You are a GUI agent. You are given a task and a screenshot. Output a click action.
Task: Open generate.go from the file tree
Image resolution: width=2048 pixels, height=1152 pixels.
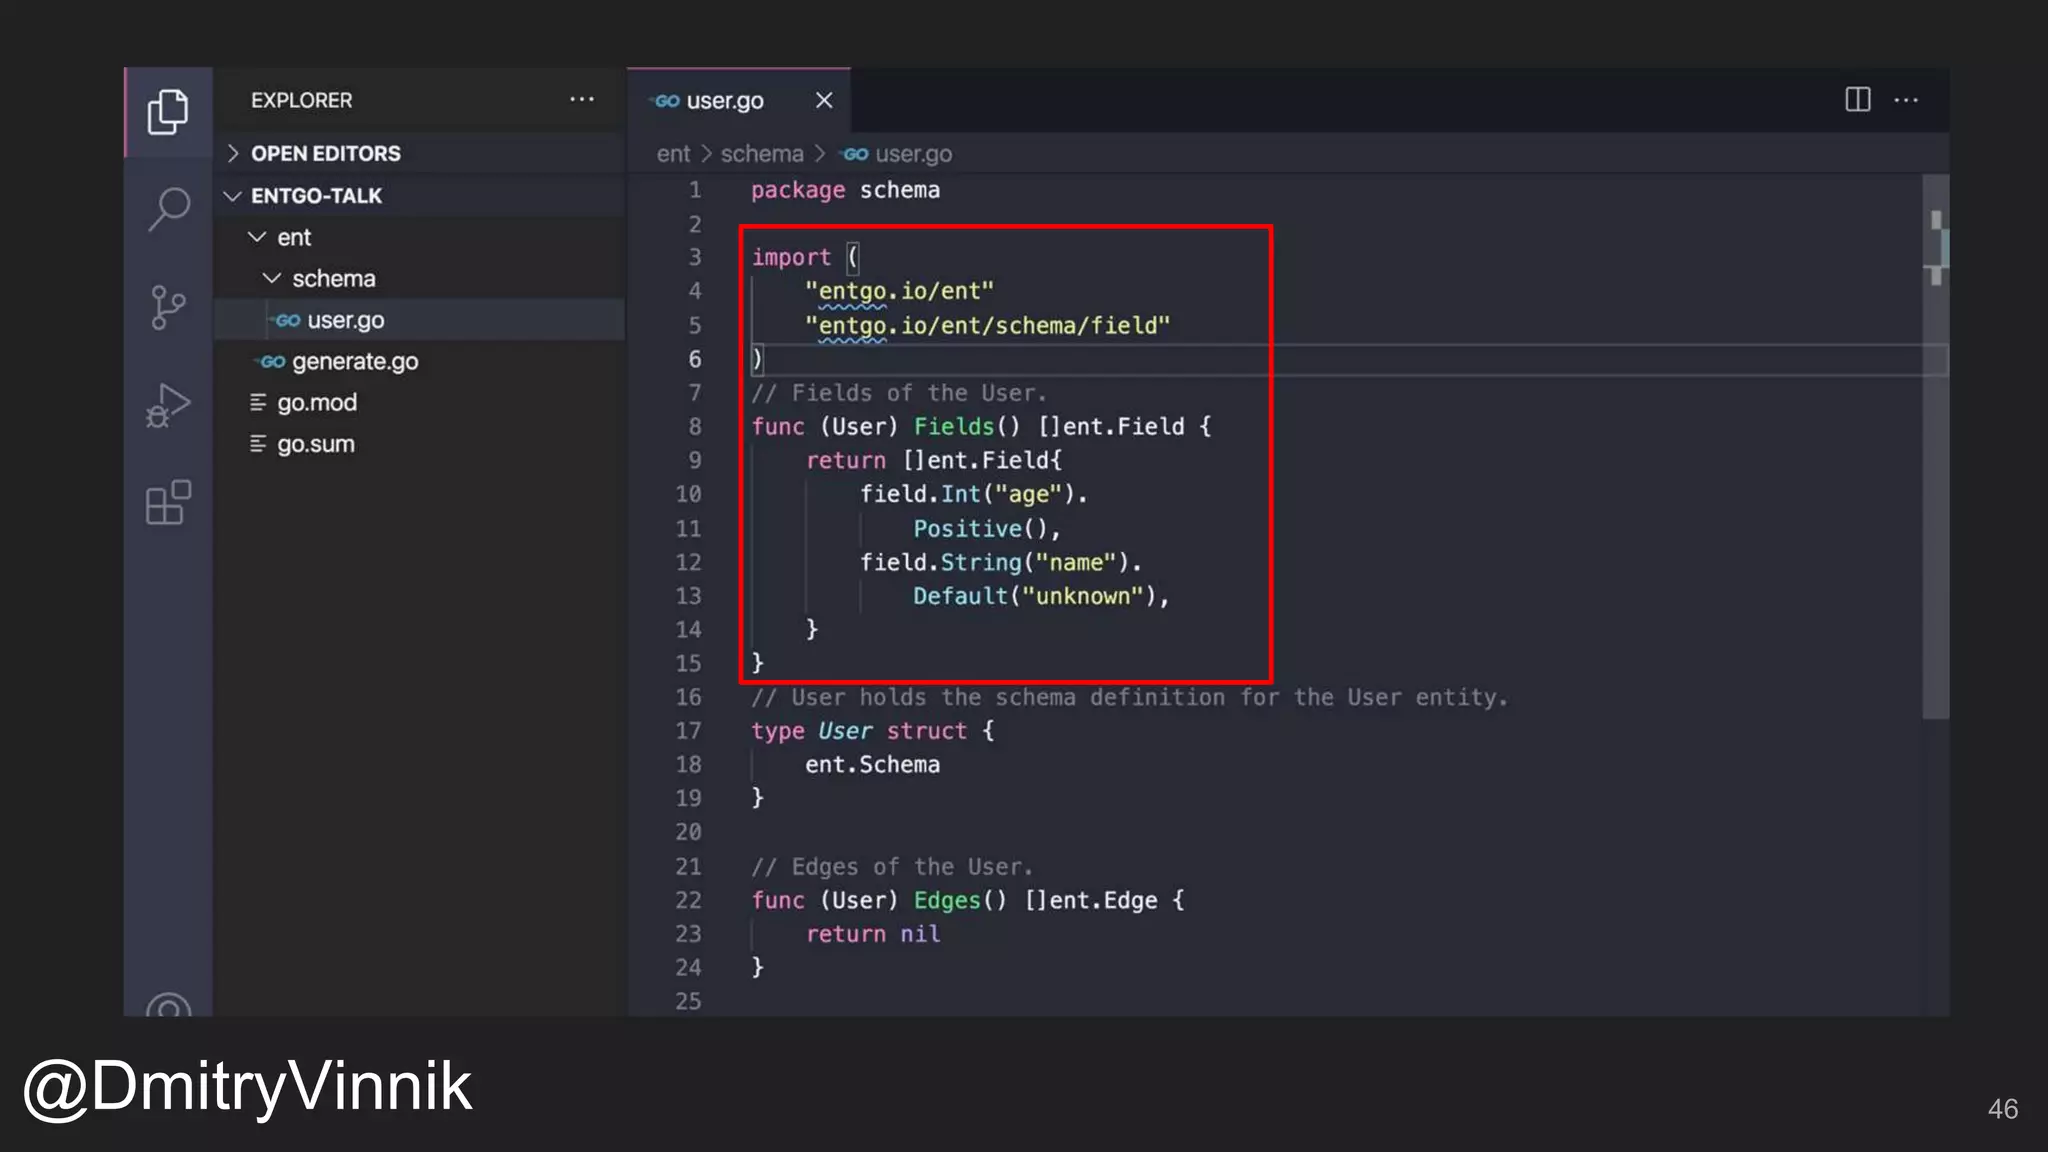354,362
